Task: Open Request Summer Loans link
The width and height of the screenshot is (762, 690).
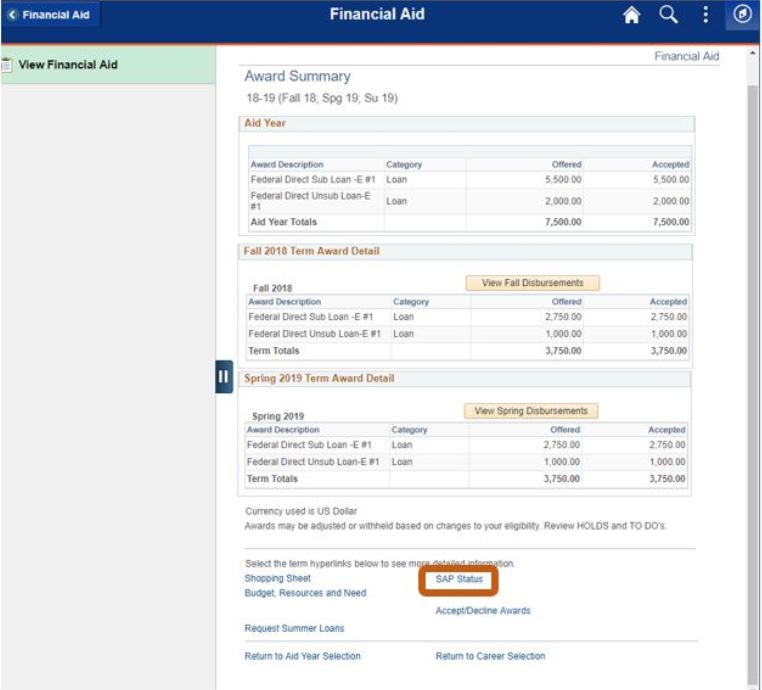Action: pyautogui.click(x=294, y=628)
